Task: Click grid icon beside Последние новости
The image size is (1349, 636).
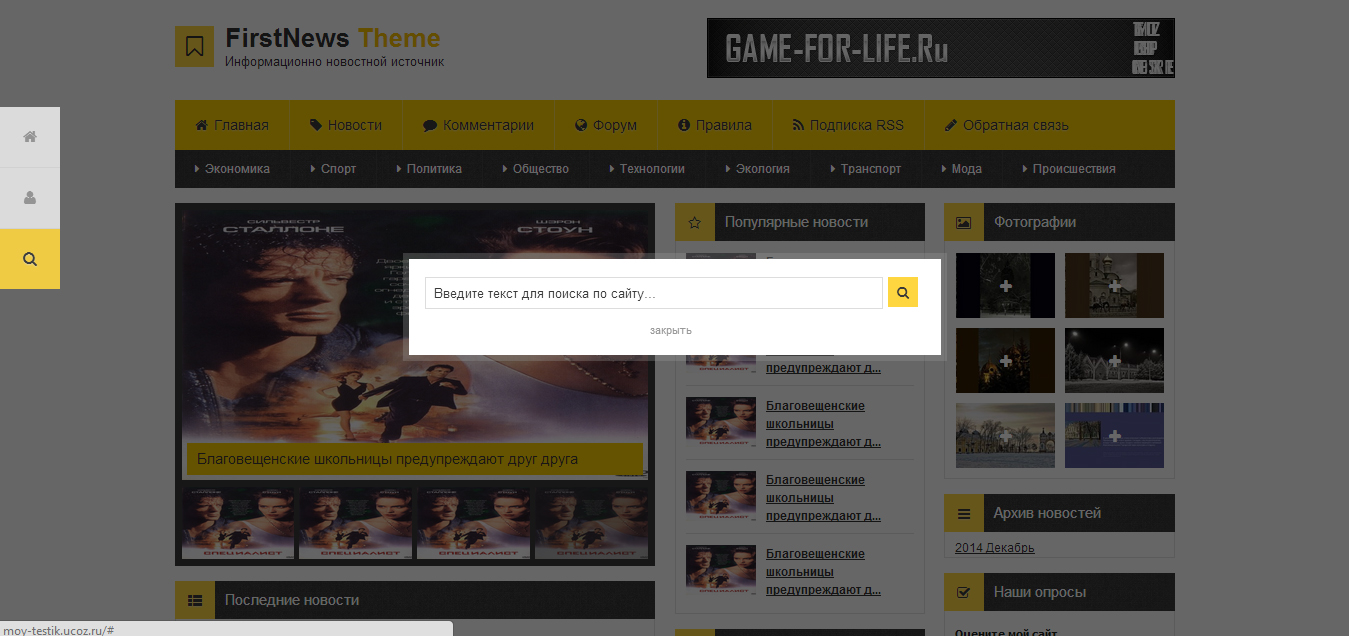Action: pyautogui.click(x=195, y=600)
